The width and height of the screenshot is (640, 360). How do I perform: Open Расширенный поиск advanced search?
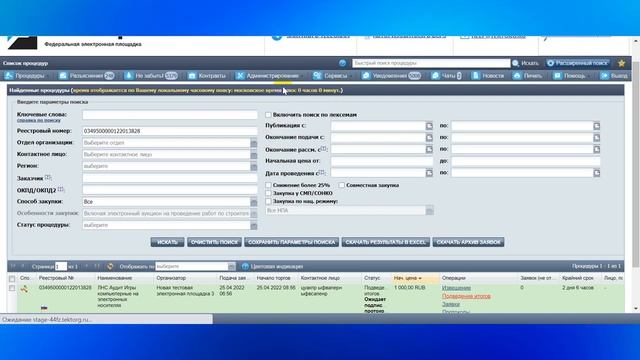click(x=578, y=63)
